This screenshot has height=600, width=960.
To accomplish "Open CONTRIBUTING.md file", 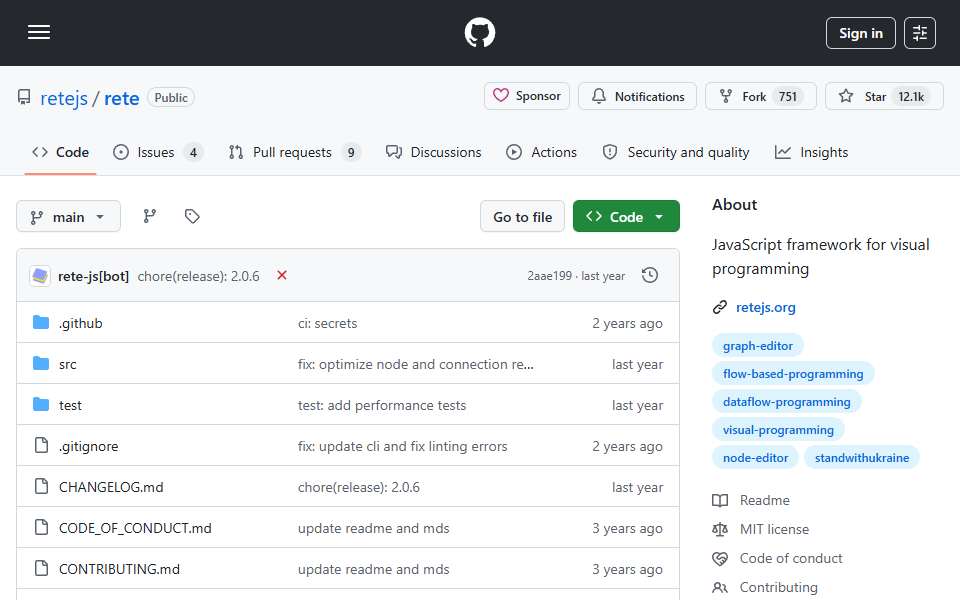I will [x=119, y=569].
